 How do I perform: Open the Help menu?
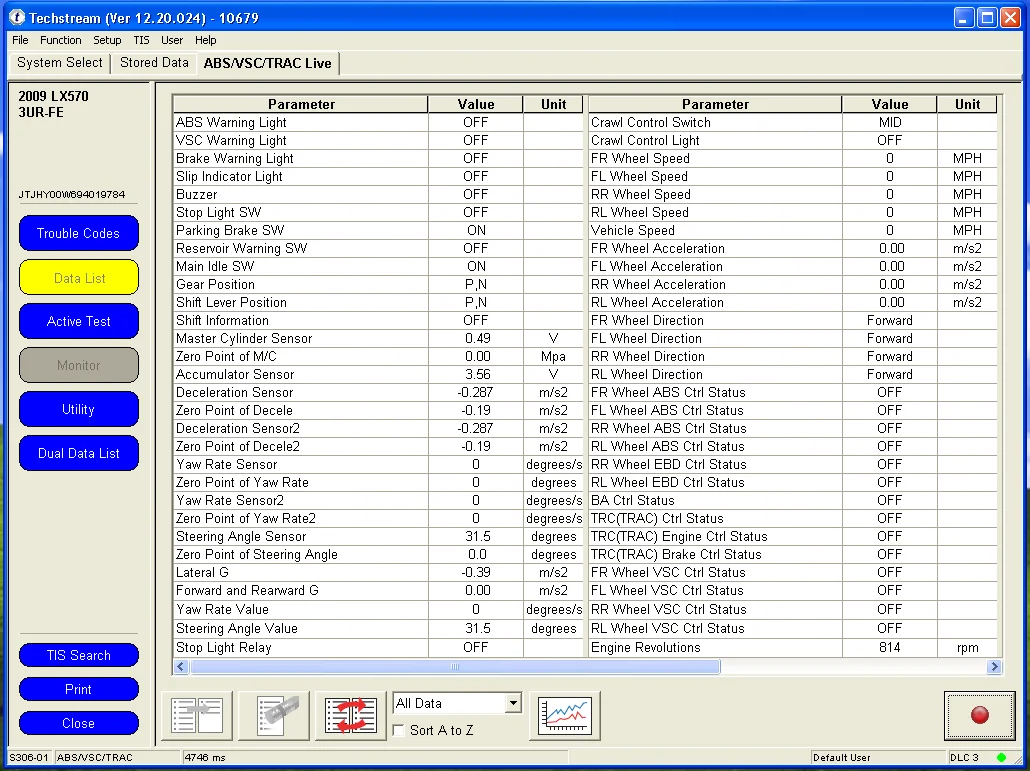coord(206,40)
